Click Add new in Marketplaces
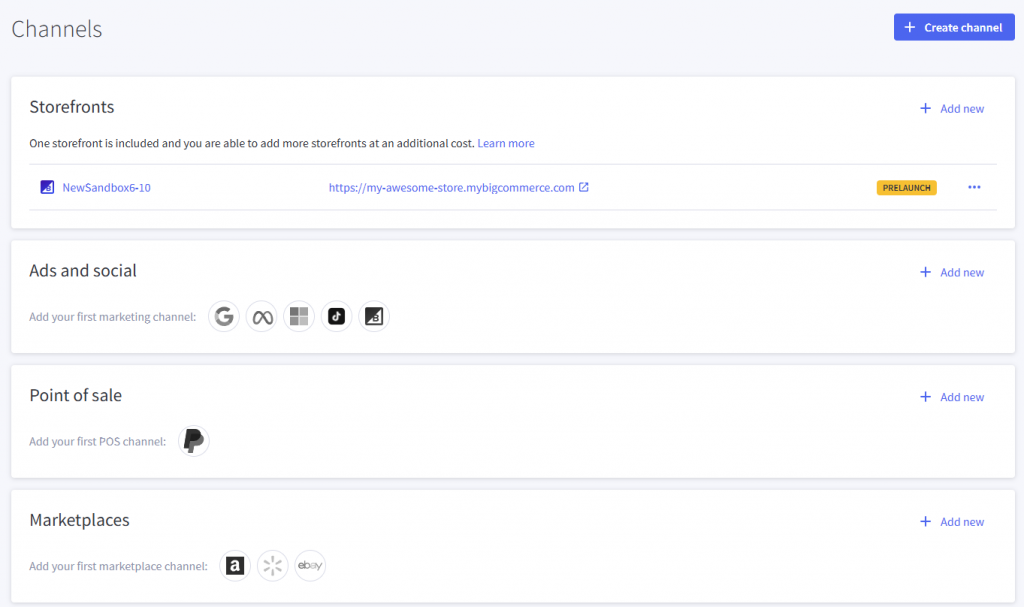1024x607 pixels. tap(952, 522)
